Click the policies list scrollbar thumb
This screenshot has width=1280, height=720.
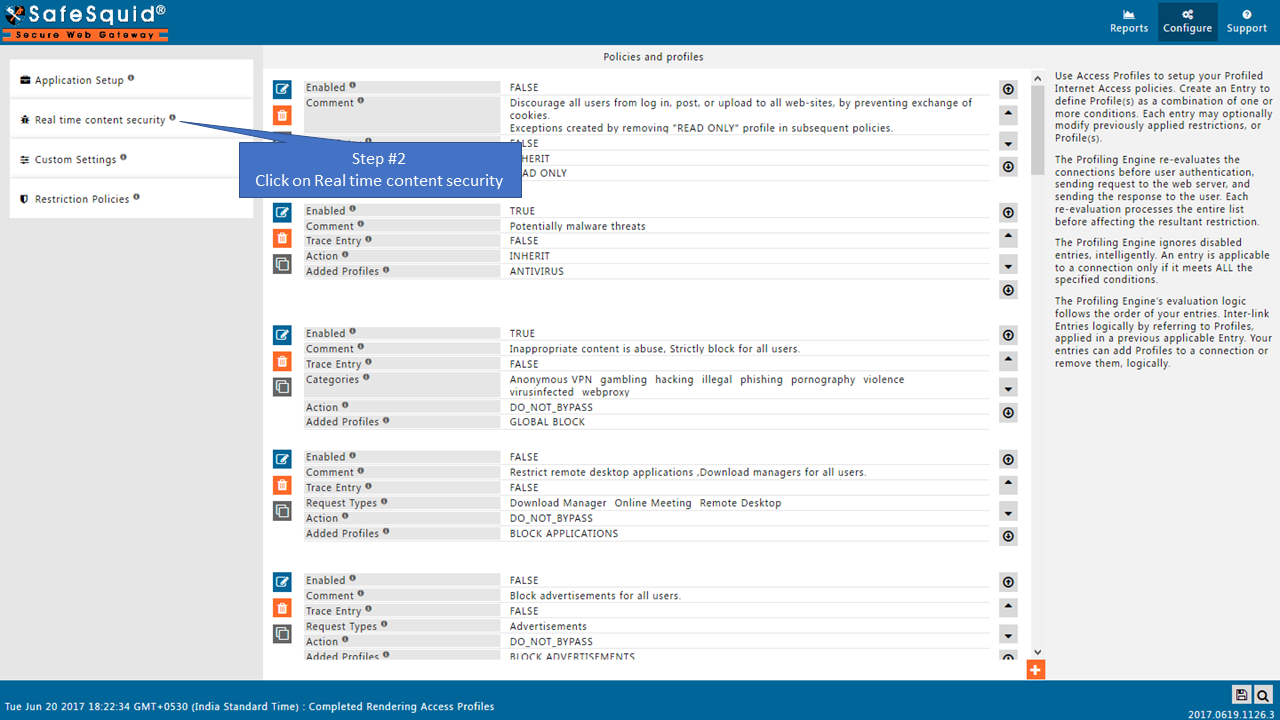pos(1037,129)
